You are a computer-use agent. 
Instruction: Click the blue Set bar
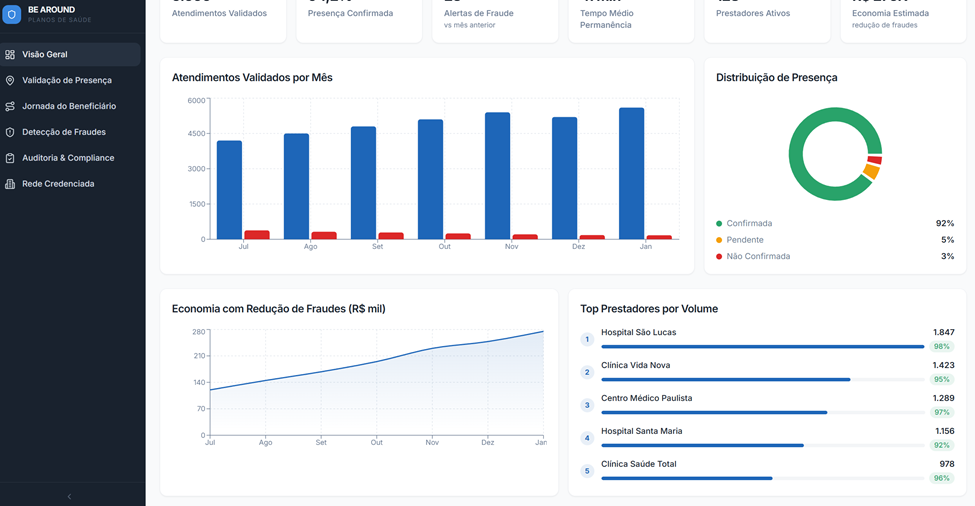click(363, 183)
